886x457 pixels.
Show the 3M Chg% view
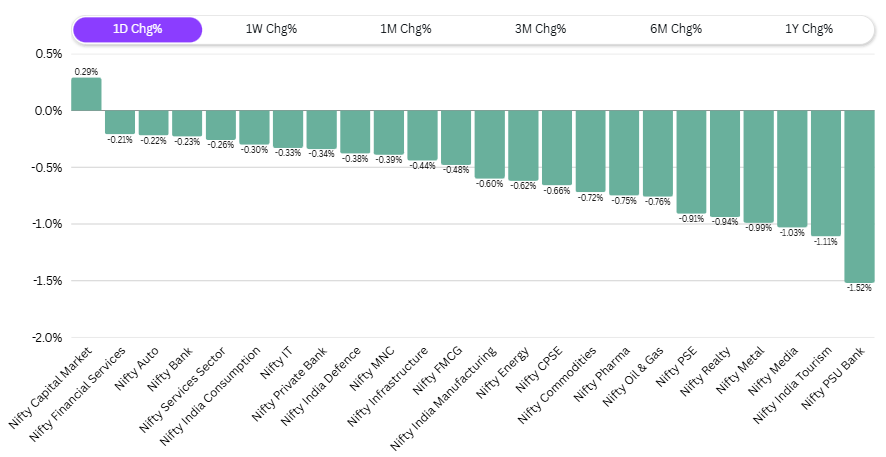(540, 29)
